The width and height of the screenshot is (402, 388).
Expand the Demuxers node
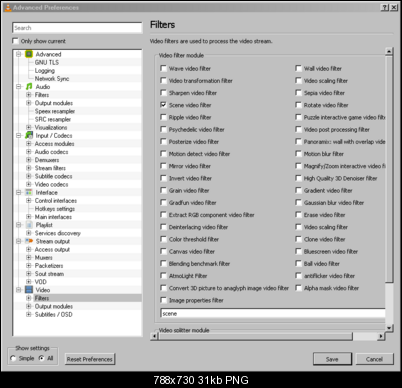29,160
